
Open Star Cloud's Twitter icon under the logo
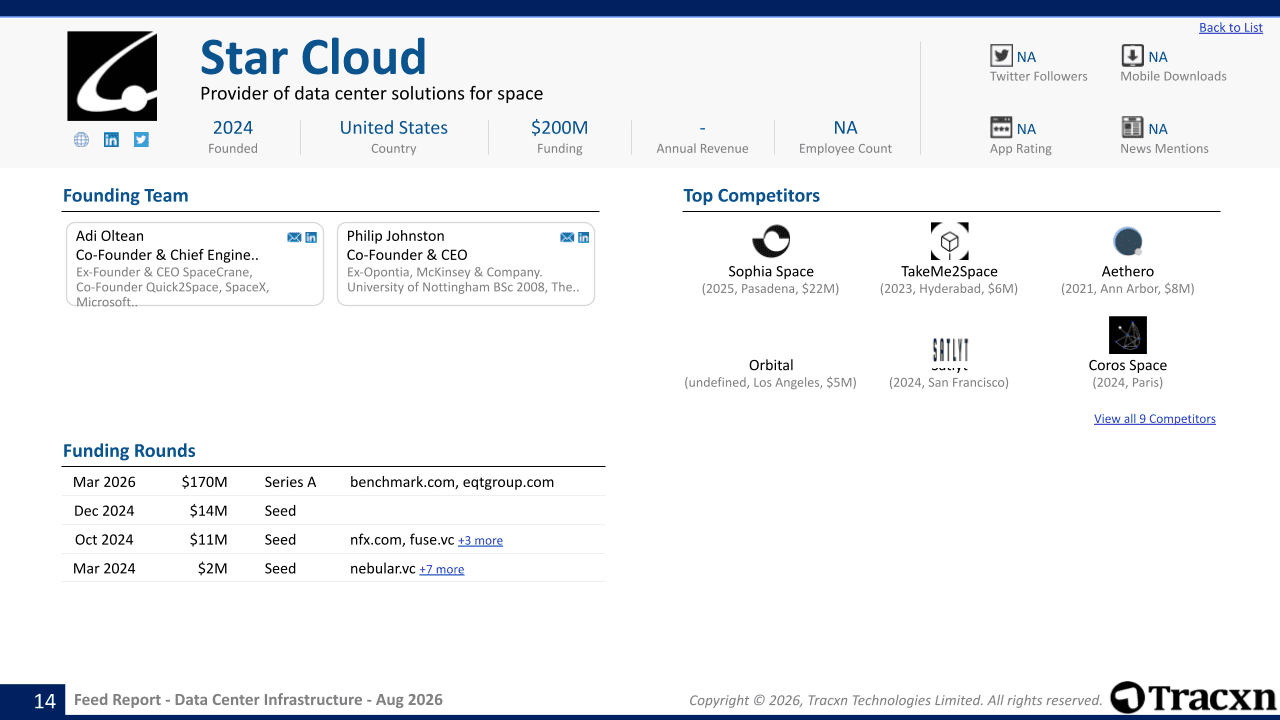141,140
